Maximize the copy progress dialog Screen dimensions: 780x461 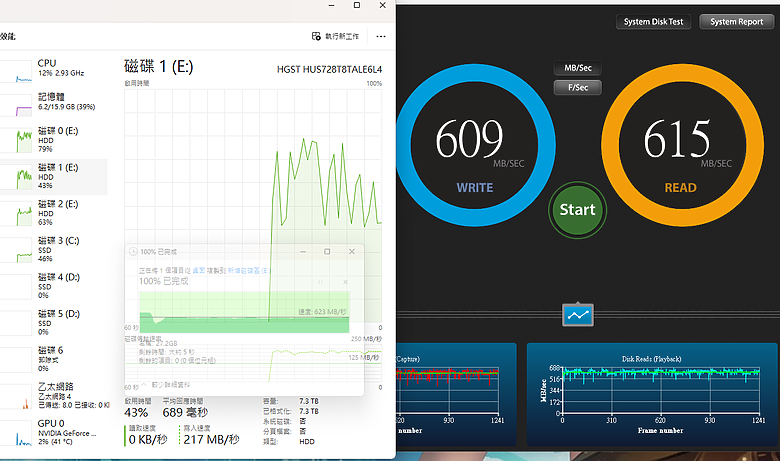coord(327,252)
